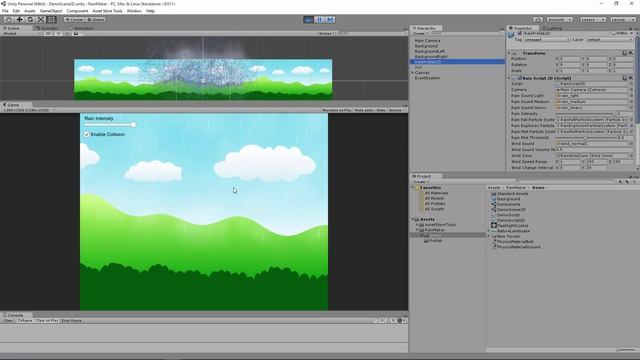Select the Move tool
640x360 pixels.
tap(19, 20)
